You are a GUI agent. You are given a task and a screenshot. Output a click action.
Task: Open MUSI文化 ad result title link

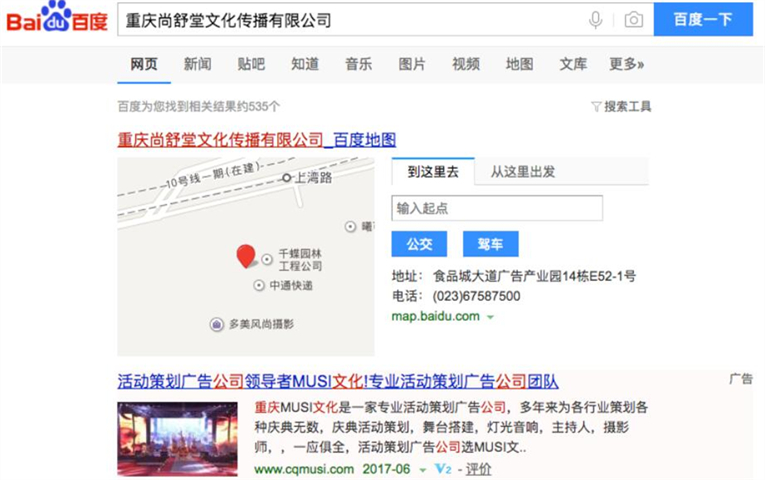coord(338,381)
